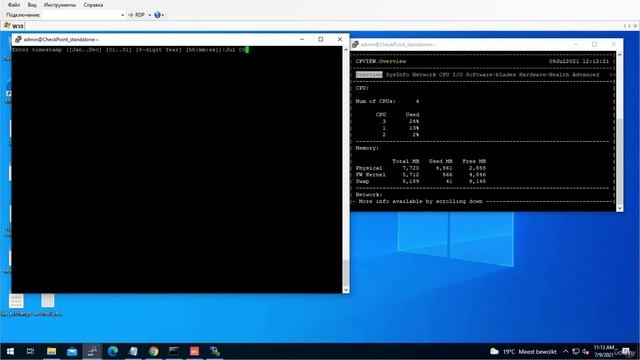
Task: Open the Справка menu
Action: click(93, 5)
